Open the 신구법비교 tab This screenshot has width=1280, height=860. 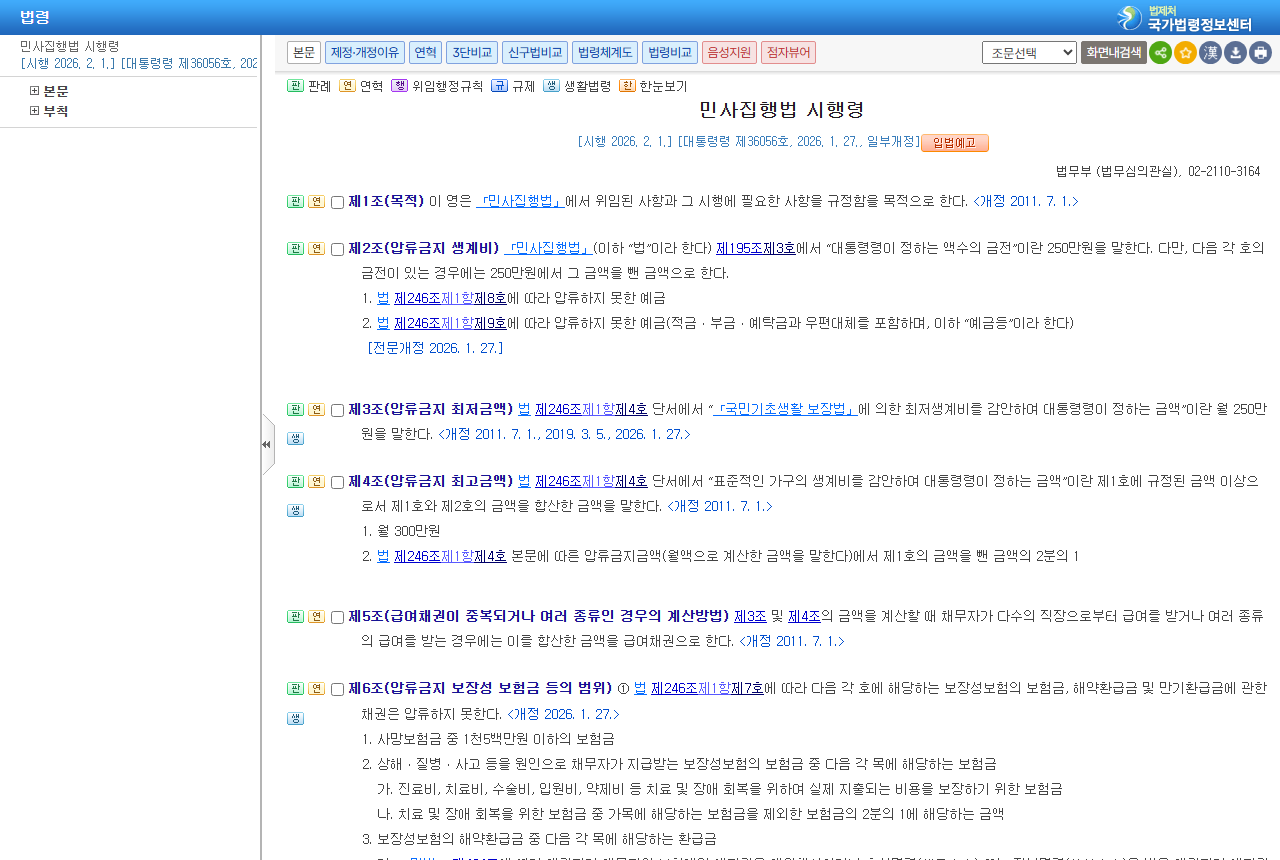[534, 52]
